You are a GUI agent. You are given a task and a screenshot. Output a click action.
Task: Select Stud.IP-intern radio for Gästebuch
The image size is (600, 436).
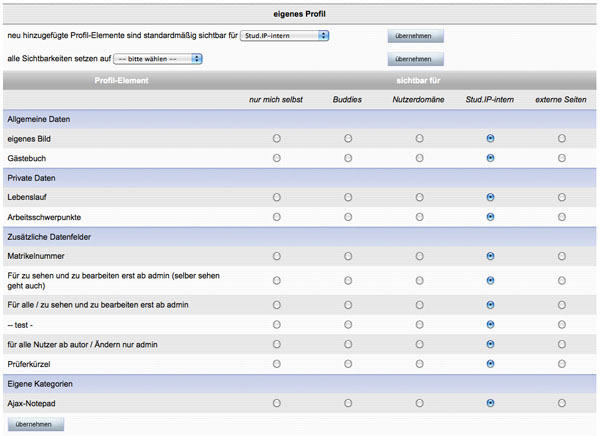(x=490, y=158)
